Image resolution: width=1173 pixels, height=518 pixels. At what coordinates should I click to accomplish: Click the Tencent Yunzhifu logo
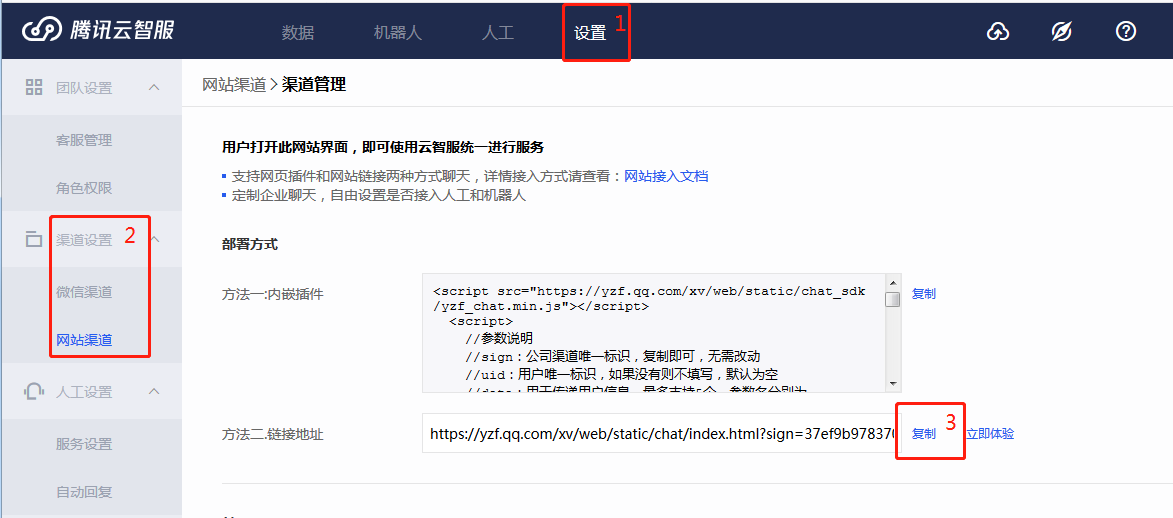click(99, 31)
